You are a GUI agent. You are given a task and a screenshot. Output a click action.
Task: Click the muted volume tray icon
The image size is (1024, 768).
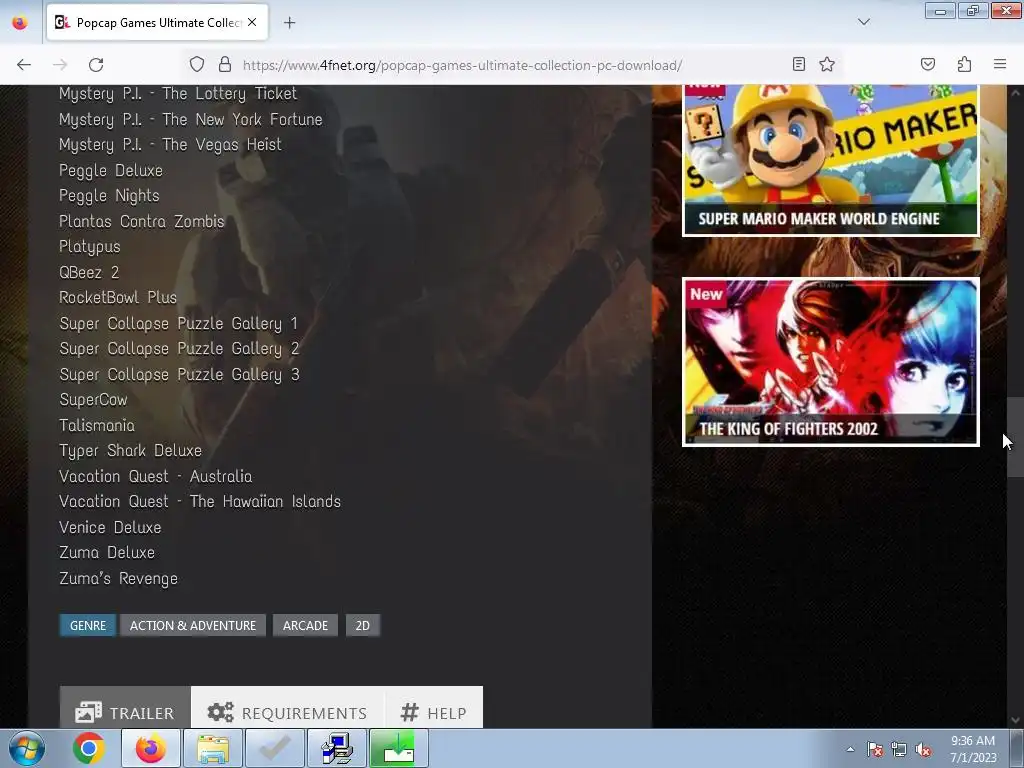923,750
